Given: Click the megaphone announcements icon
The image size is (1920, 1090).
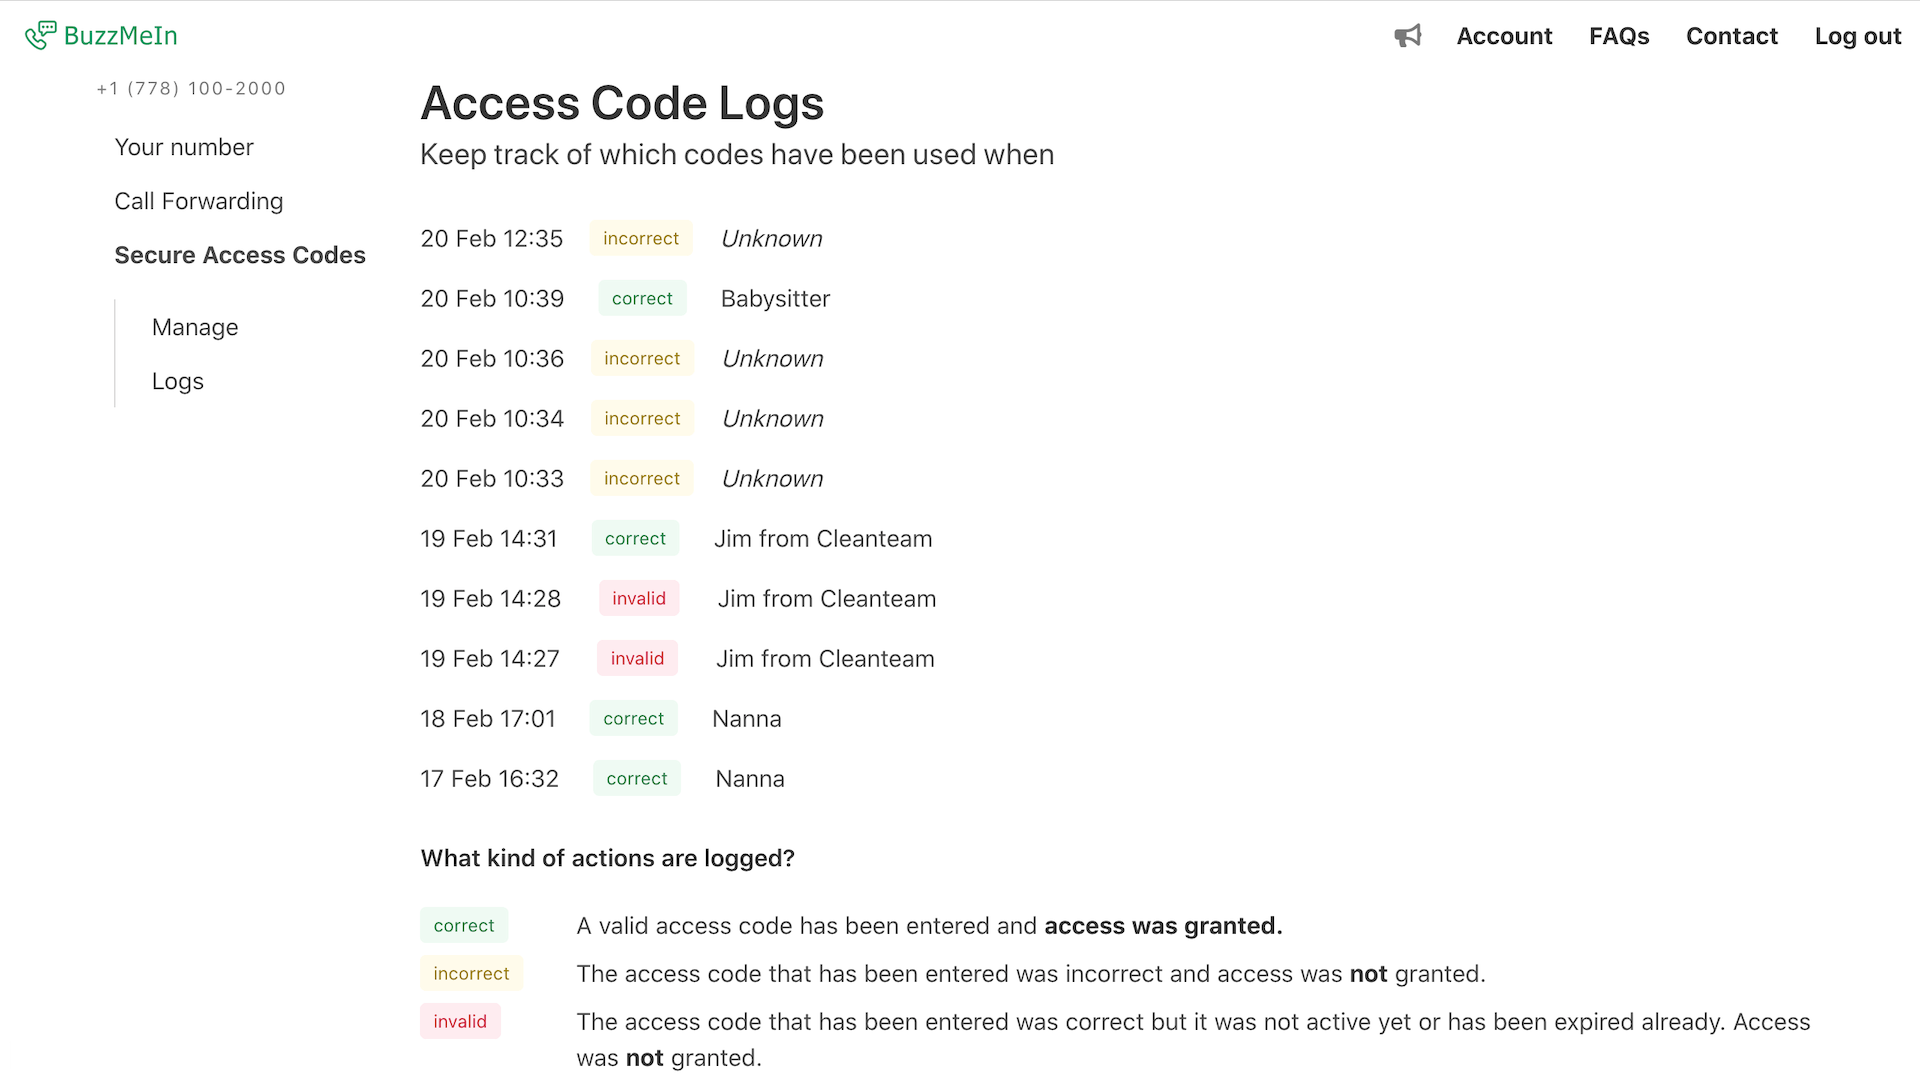Looking at the screenshot, I should point(1407,36).
